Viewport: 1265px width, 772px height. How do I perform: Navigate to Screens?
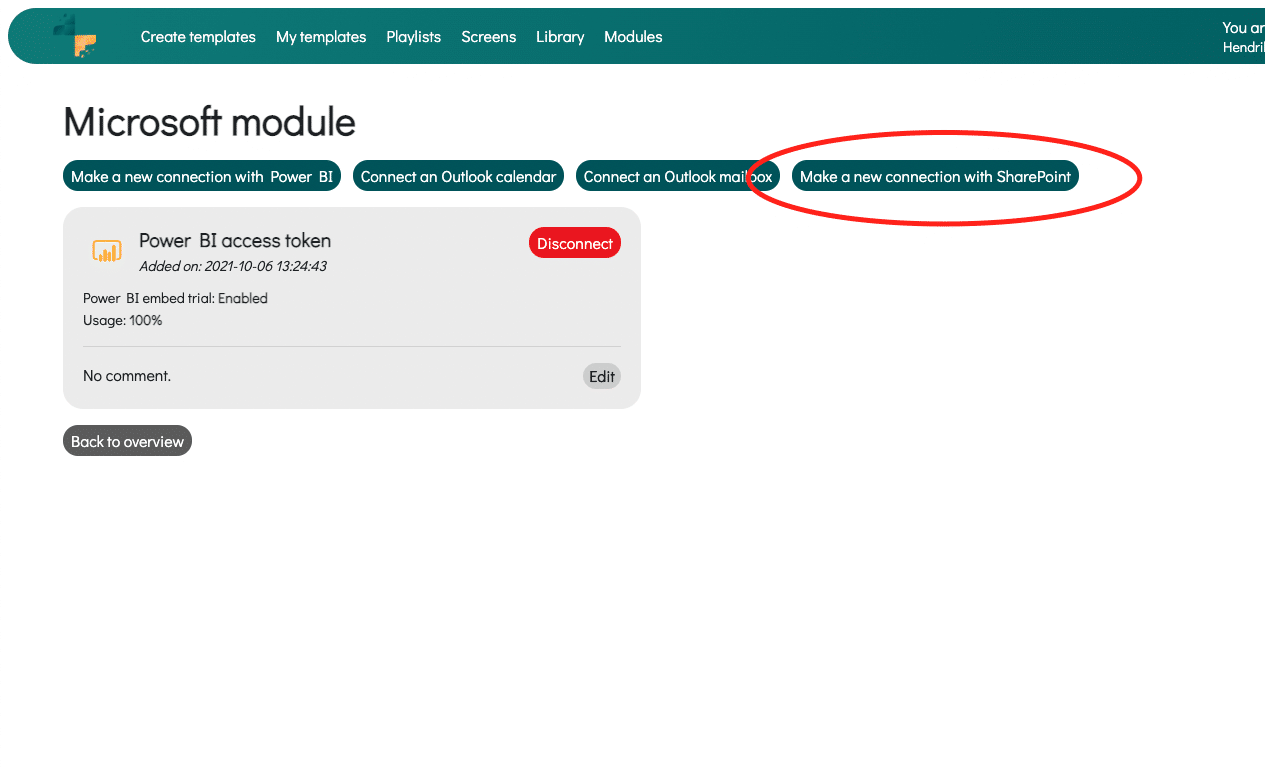489,37
